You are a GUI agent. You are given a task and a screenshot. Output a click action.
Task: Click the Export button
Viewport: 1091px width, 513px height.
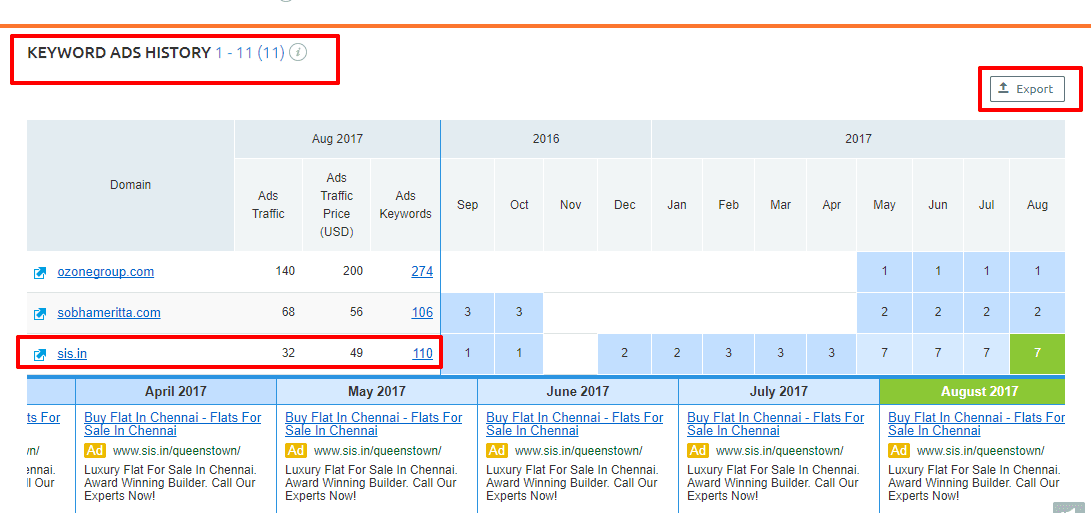coord(1027,89)
